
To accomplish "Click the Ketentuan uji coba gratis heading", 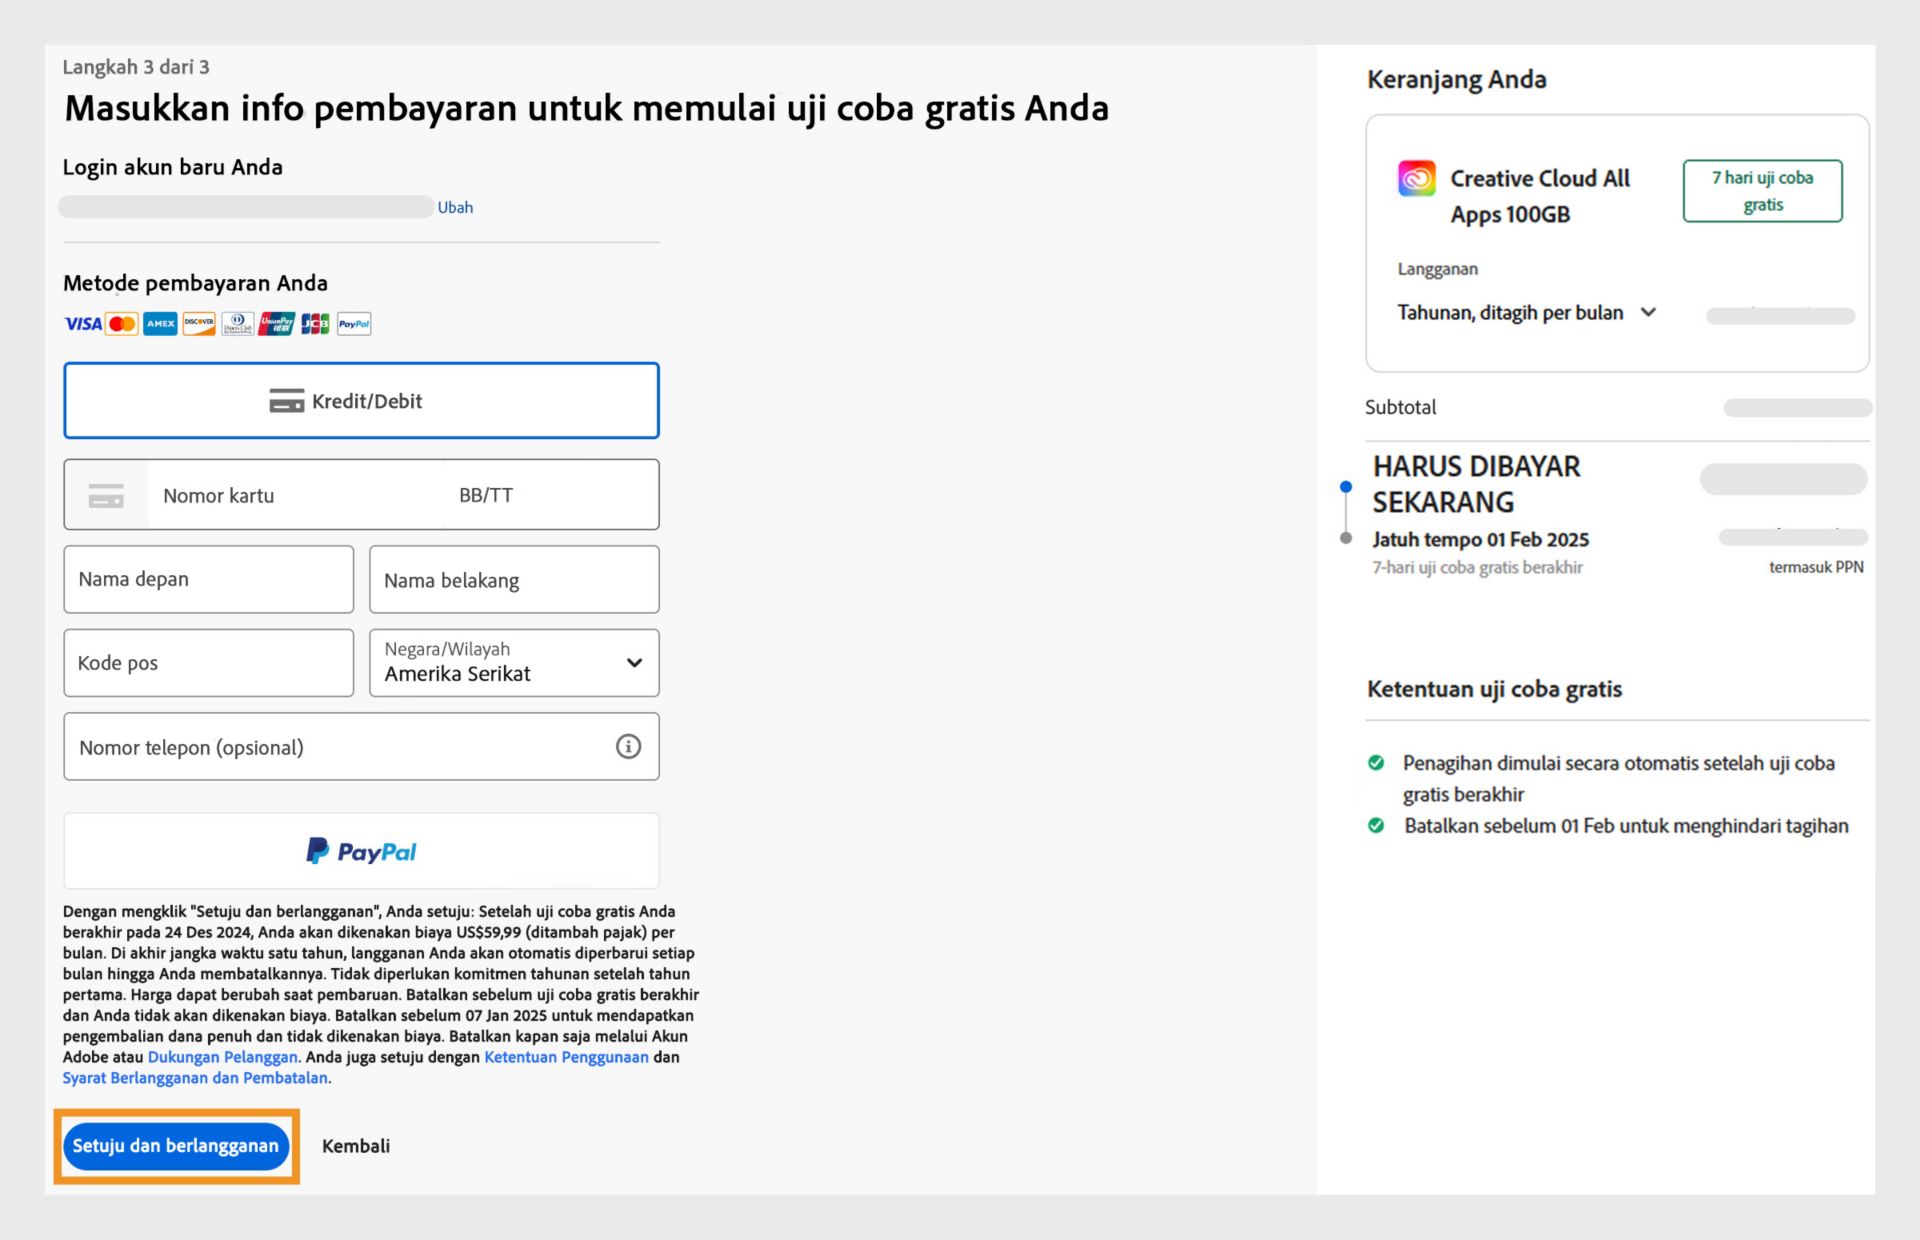I will [x=1494, y=689].
